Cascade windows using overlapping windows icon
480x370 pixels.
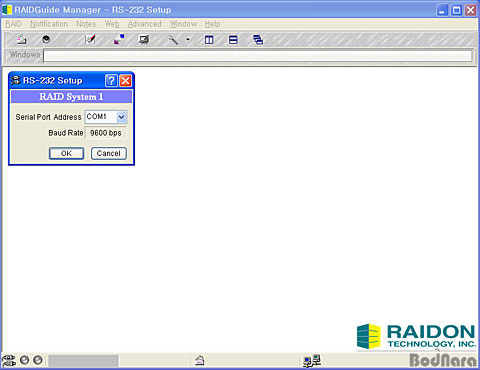[258, 40]
